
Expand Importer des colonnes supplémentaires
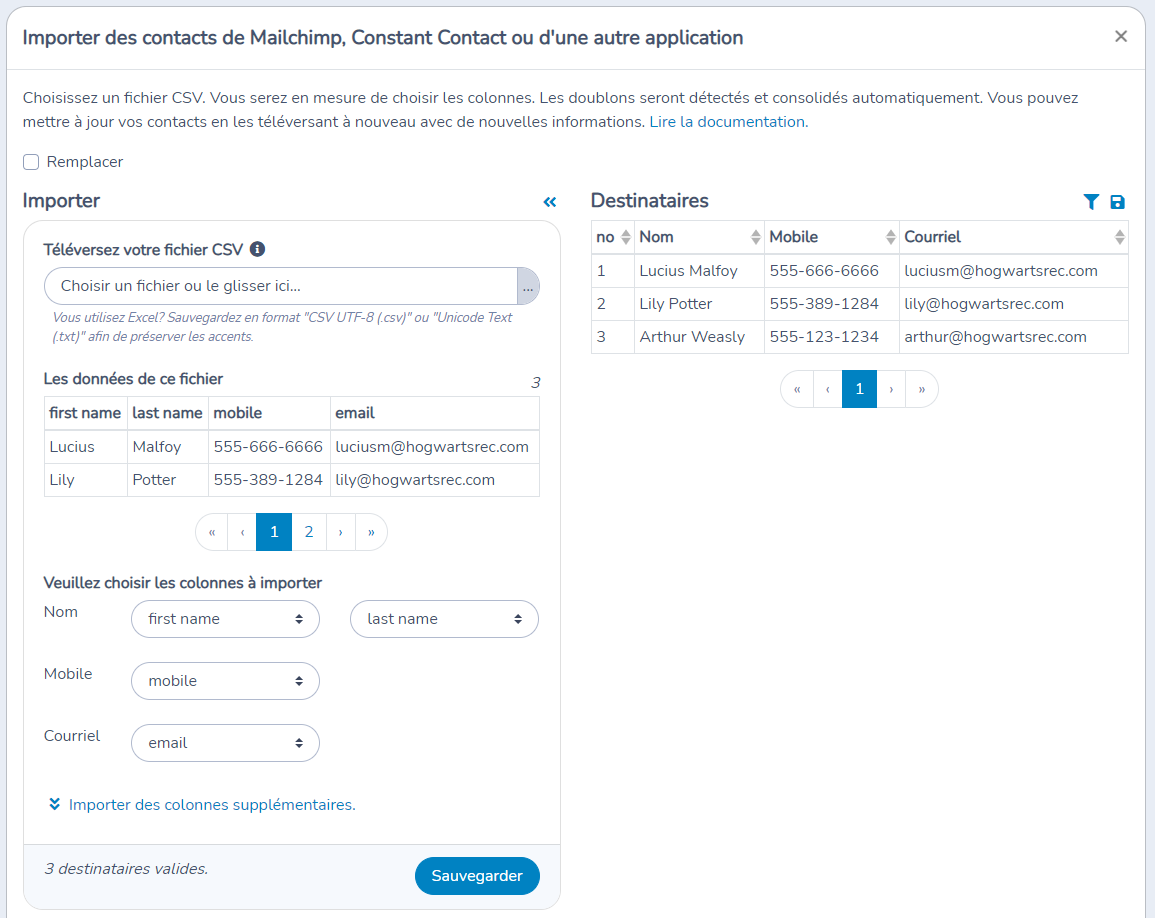pos(202,805)
